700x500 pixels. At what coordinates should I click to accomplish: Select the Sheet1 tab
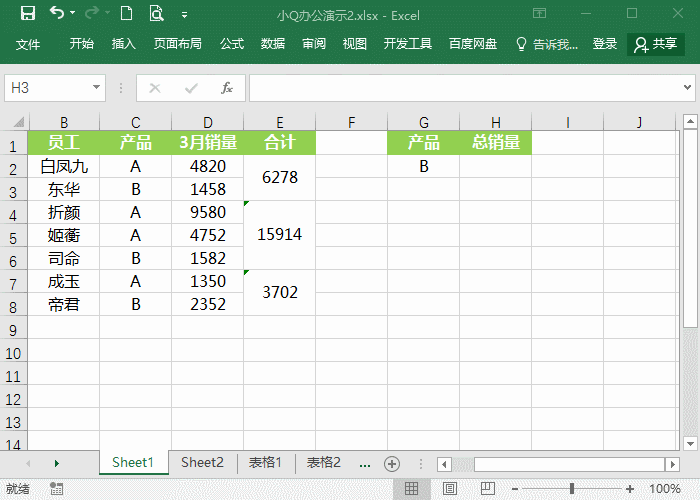pos(133,462)
